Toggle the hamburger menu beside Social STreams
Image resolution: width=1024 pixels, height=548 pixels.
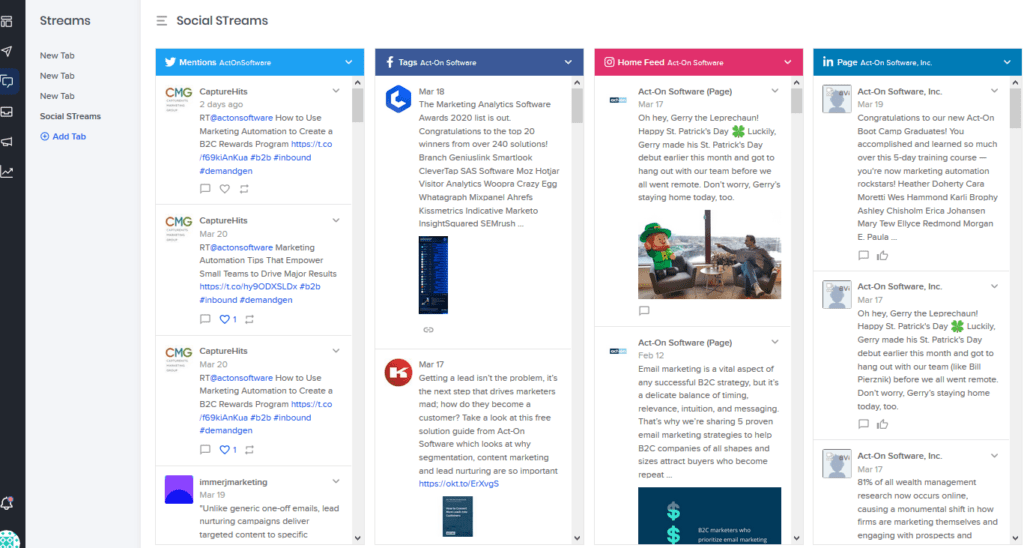(161, 21)
